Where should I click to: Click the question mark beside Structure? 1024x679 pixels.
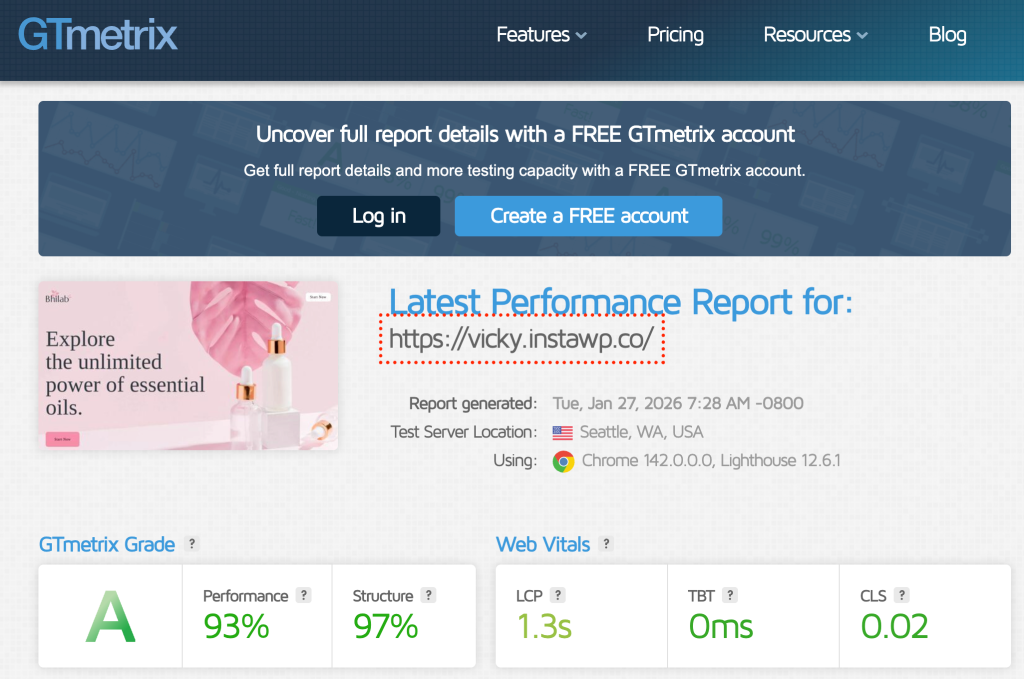(x=428, y=594)
